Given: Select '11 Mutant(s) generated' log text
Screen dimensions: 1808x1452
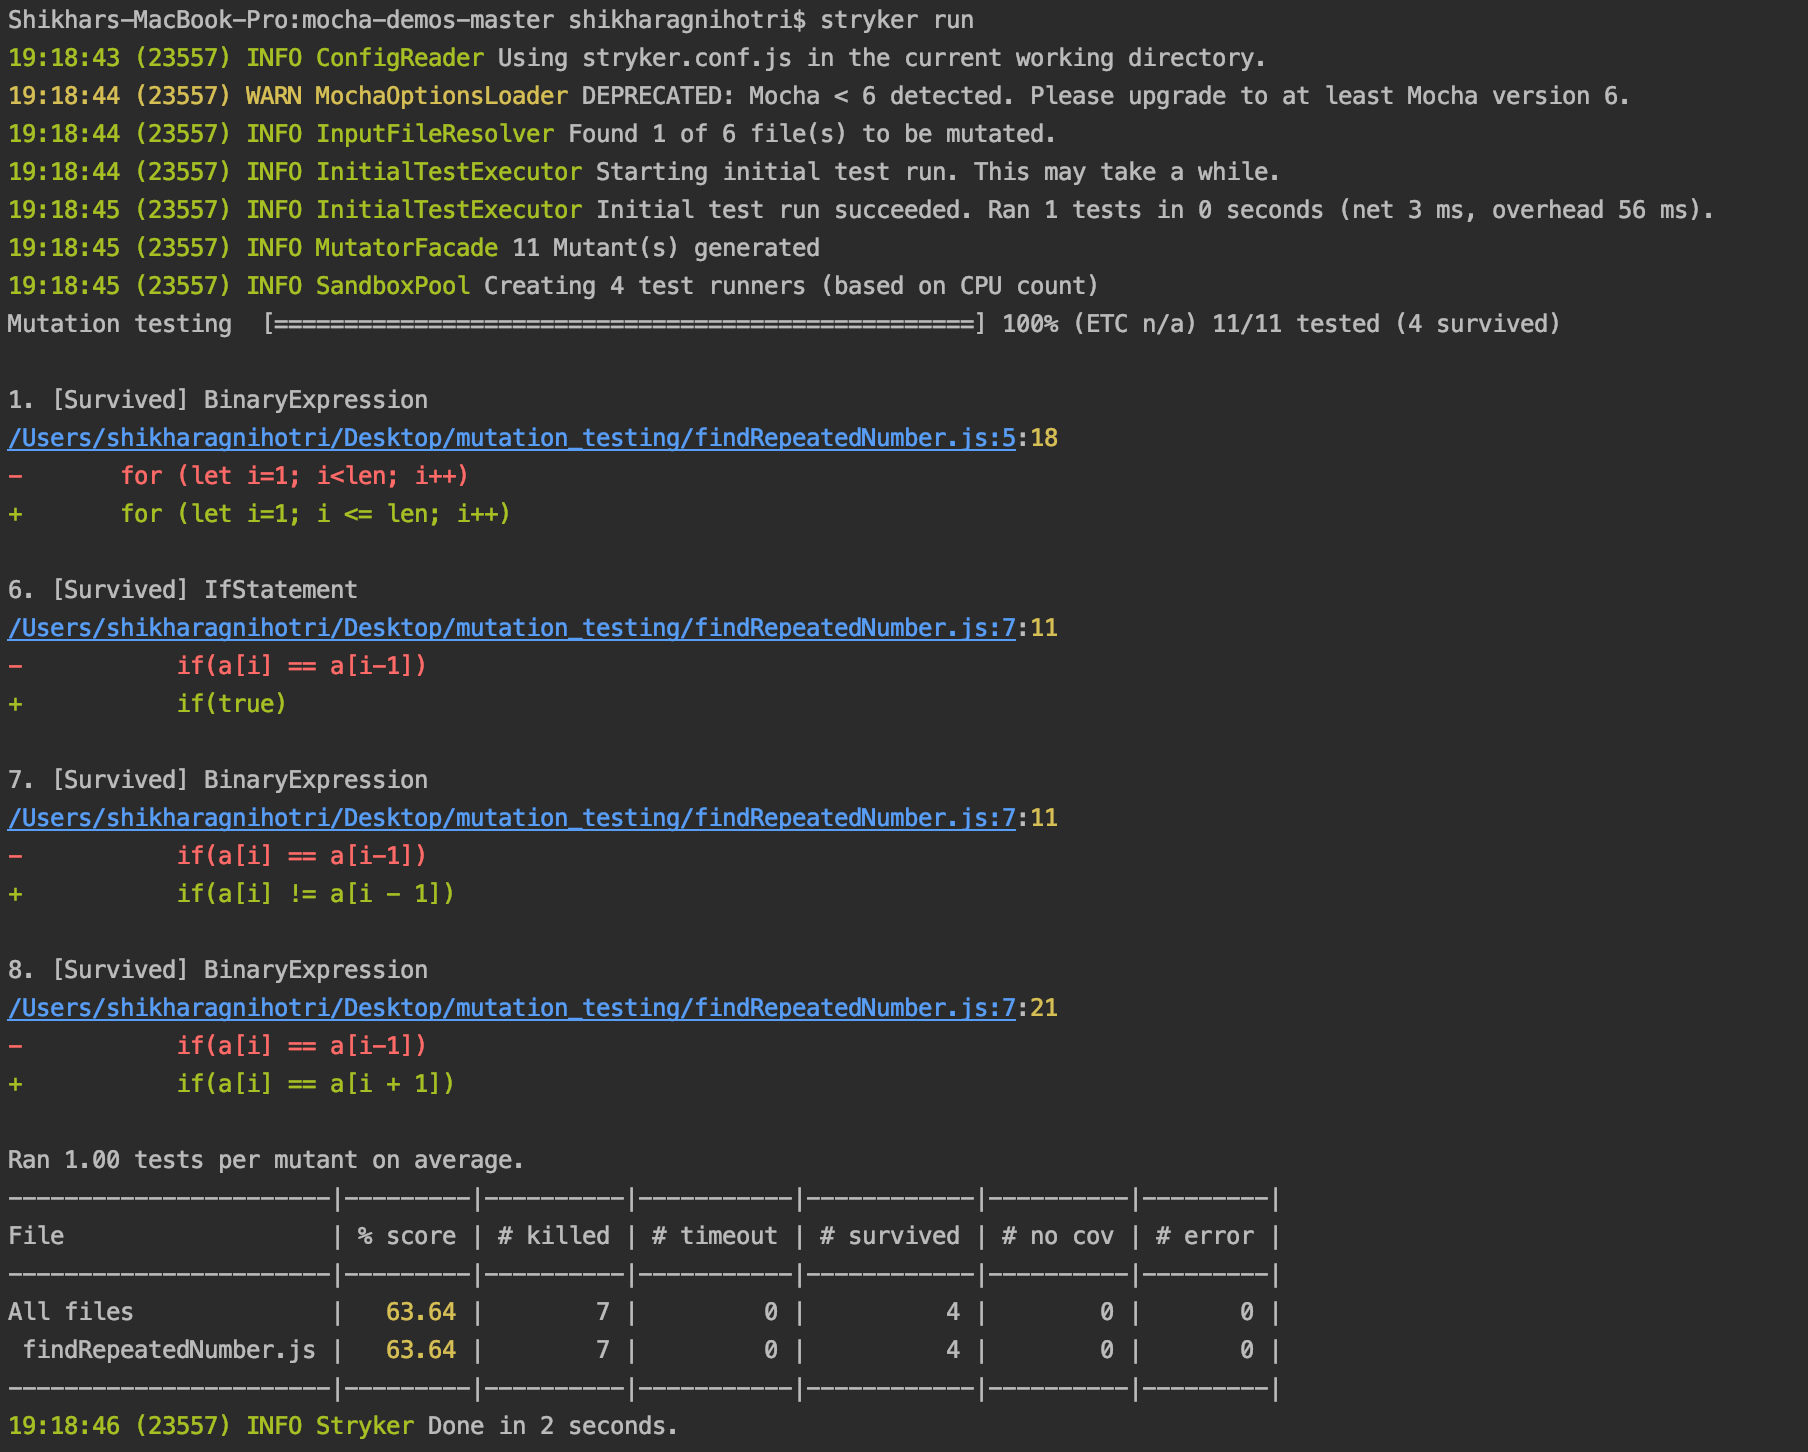Looking at the screenshot, I should click(x=666, y=248).
